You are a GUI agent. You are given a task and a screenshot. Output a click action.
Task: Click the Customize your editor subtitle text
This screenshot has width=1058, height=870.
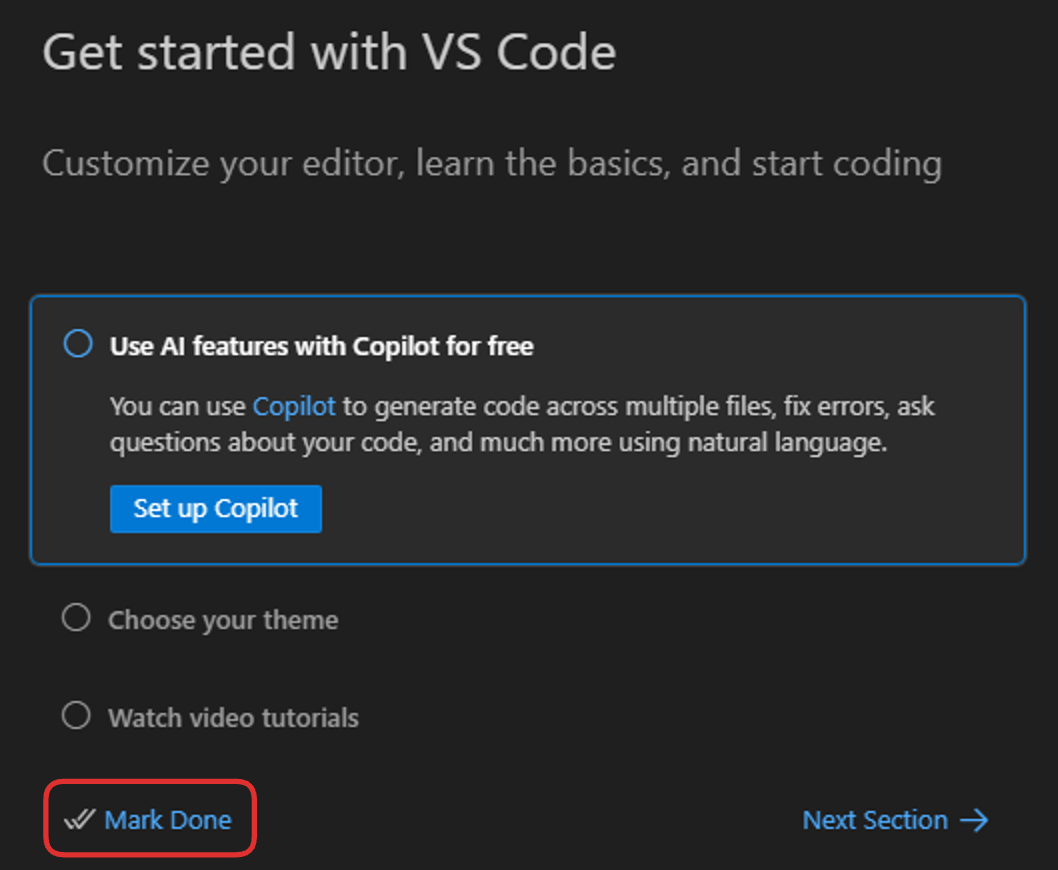pyautogui.click(x=491, y=163)
